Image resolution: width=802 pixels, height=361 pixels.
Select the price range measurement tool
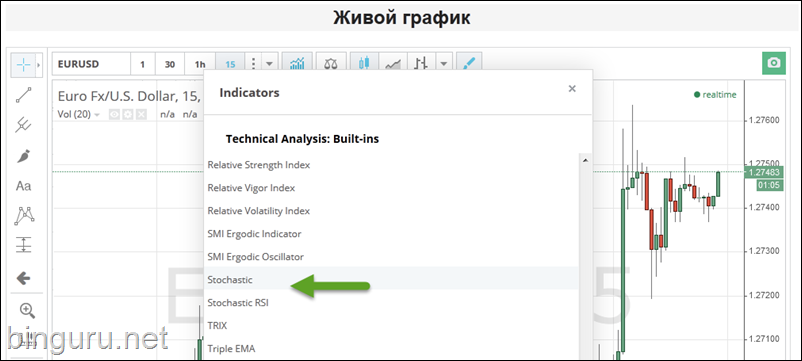[24, 244]
